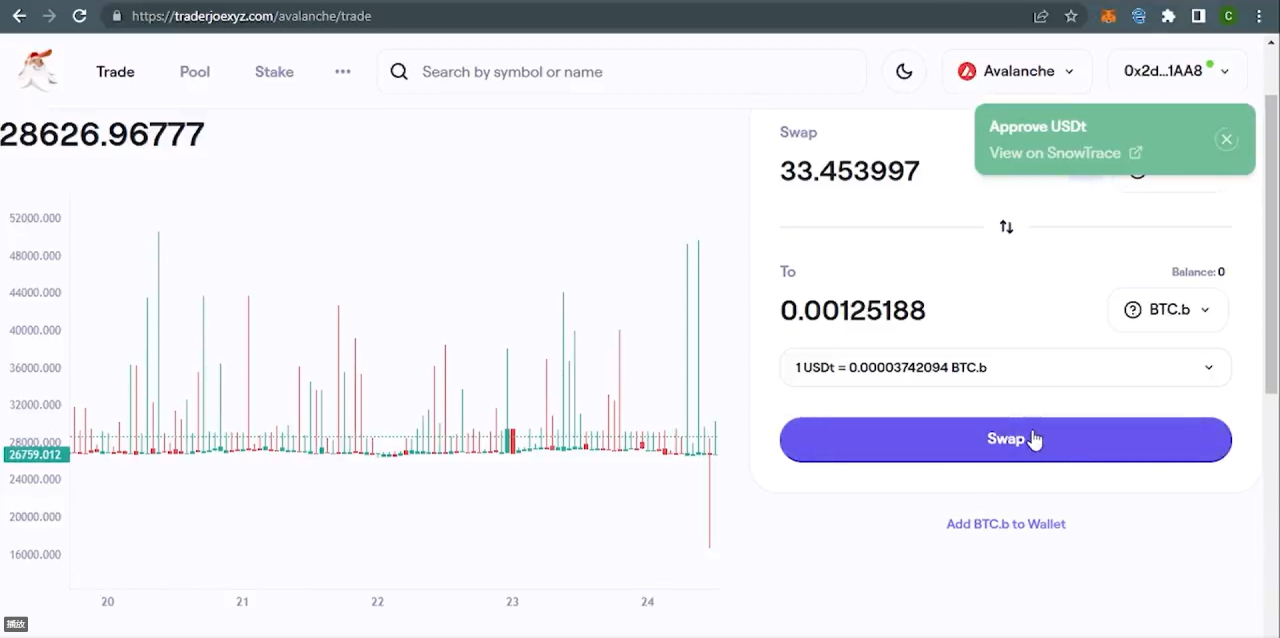Click the 48000.000 chart axis label

click(x=35, y=256)
